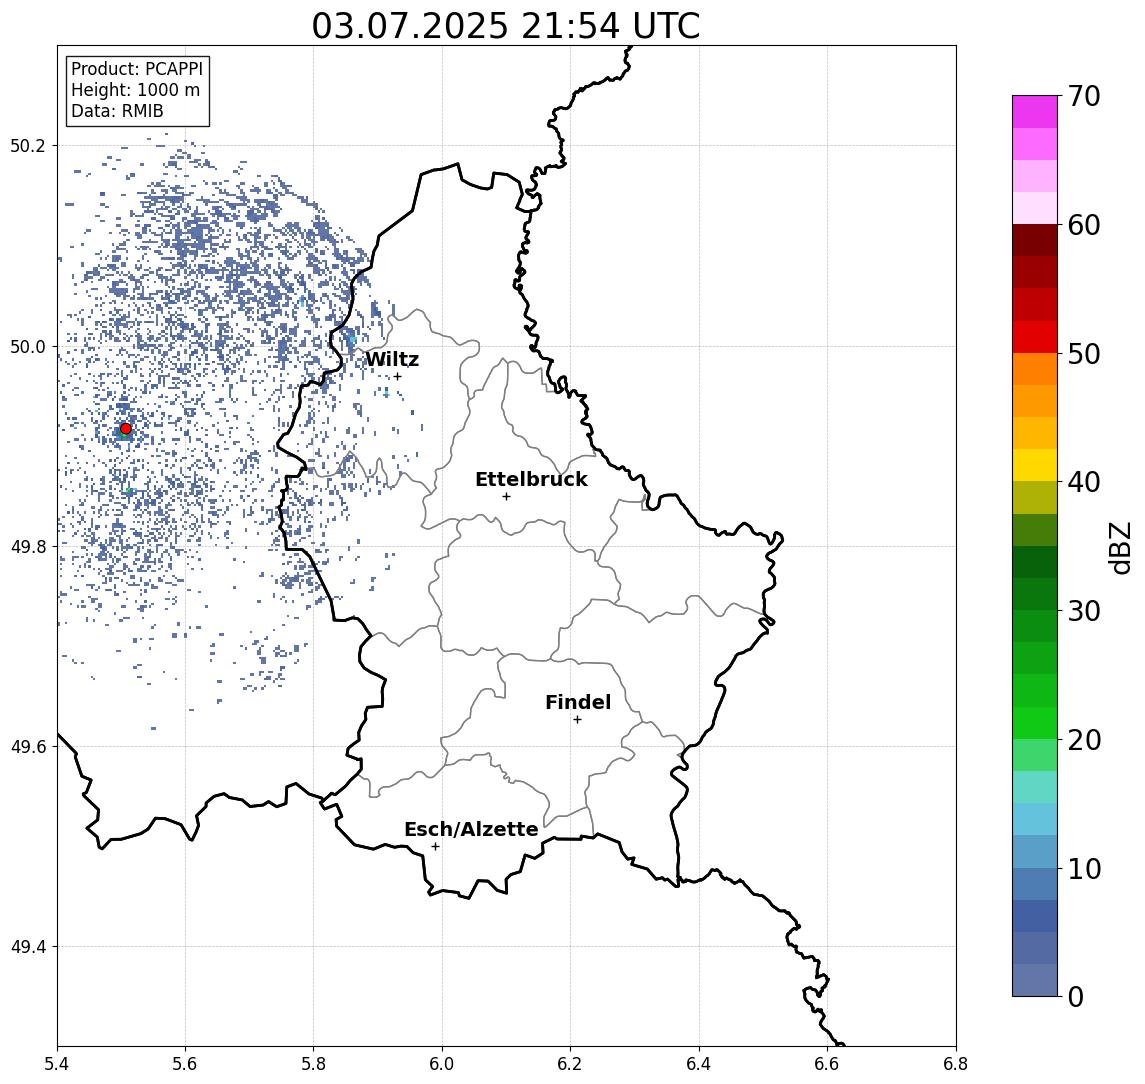Click the 49.6 latitude axis label
1145x1084 pixels.
click(x=27, y=747)
